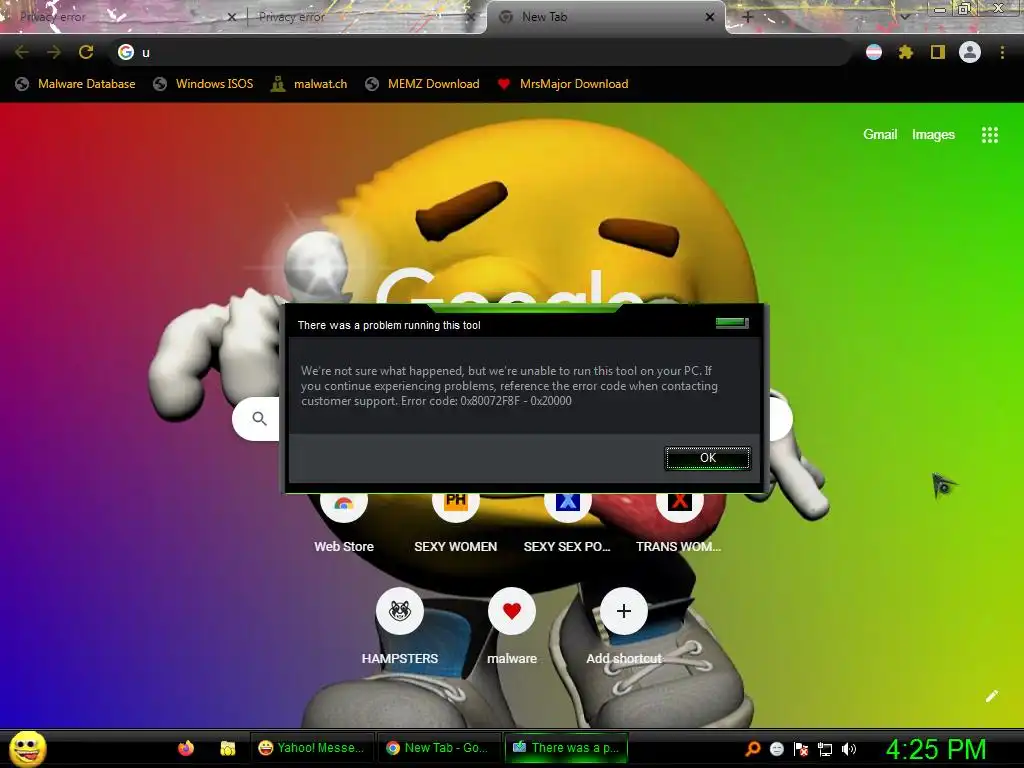Close the New Tab tab
This screenshot has height=768, width=1024.
click(710, 17)
